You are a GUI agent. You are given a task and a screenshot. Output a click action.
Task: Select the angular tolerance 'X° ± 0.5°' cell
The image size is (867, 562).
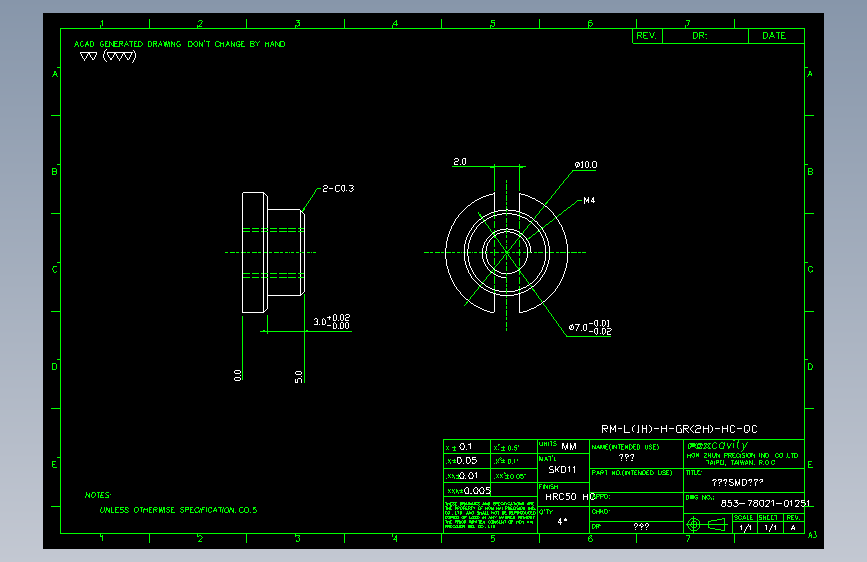514,446
